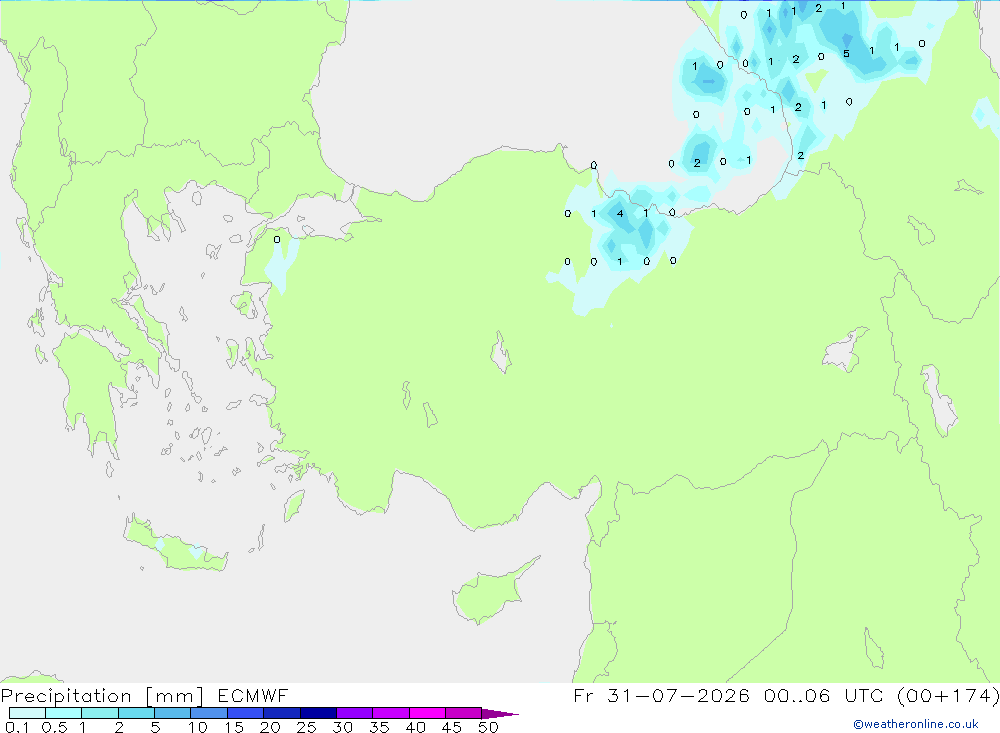The width and height of the screenshot is (1000, 733).
Task: Click the '00..06 UTC' time range text
Action: coord(824,695)
